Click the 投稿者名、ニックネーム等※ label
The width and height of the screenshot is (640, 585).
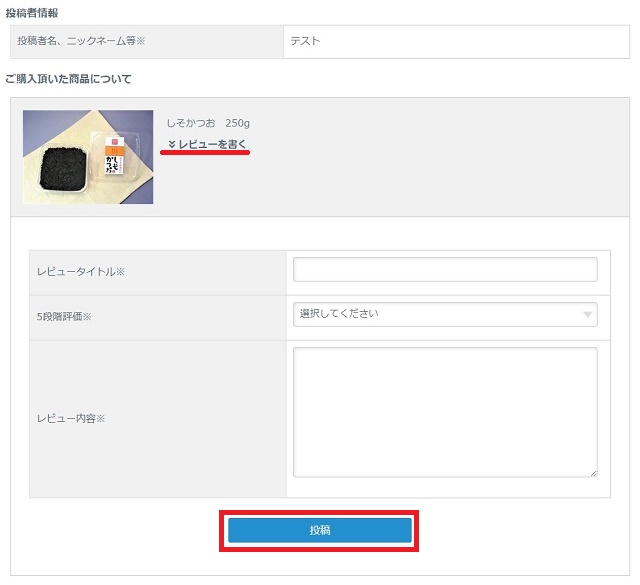click(82, 42)
